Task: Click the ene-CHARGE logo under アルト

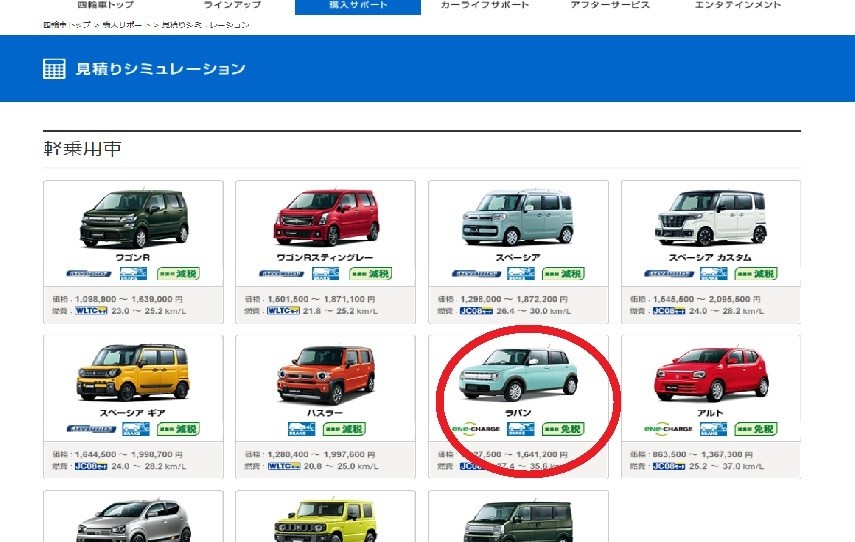Action: coord(669,429)
